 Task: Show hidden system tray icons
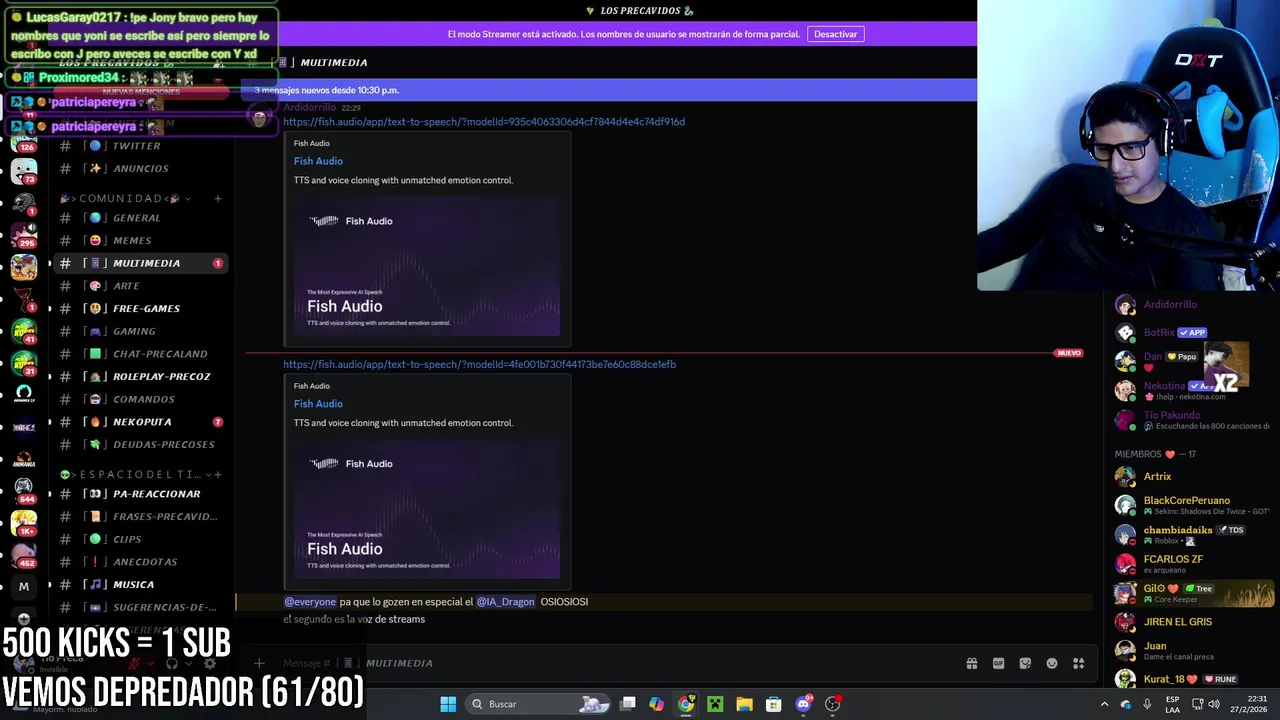(1104, 704)
